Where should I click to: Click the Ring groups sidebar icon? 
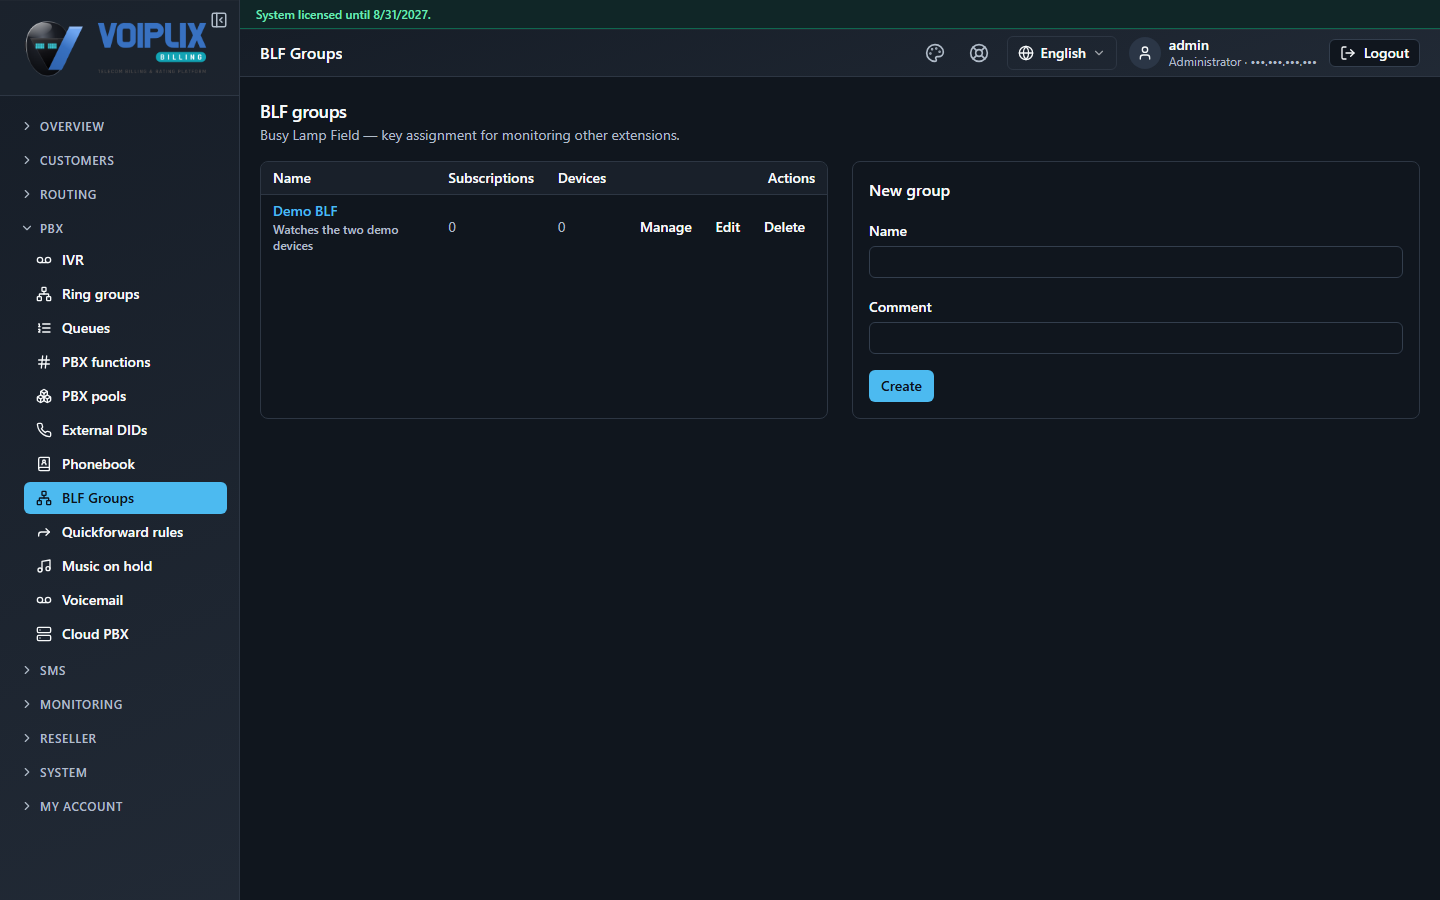44,294
